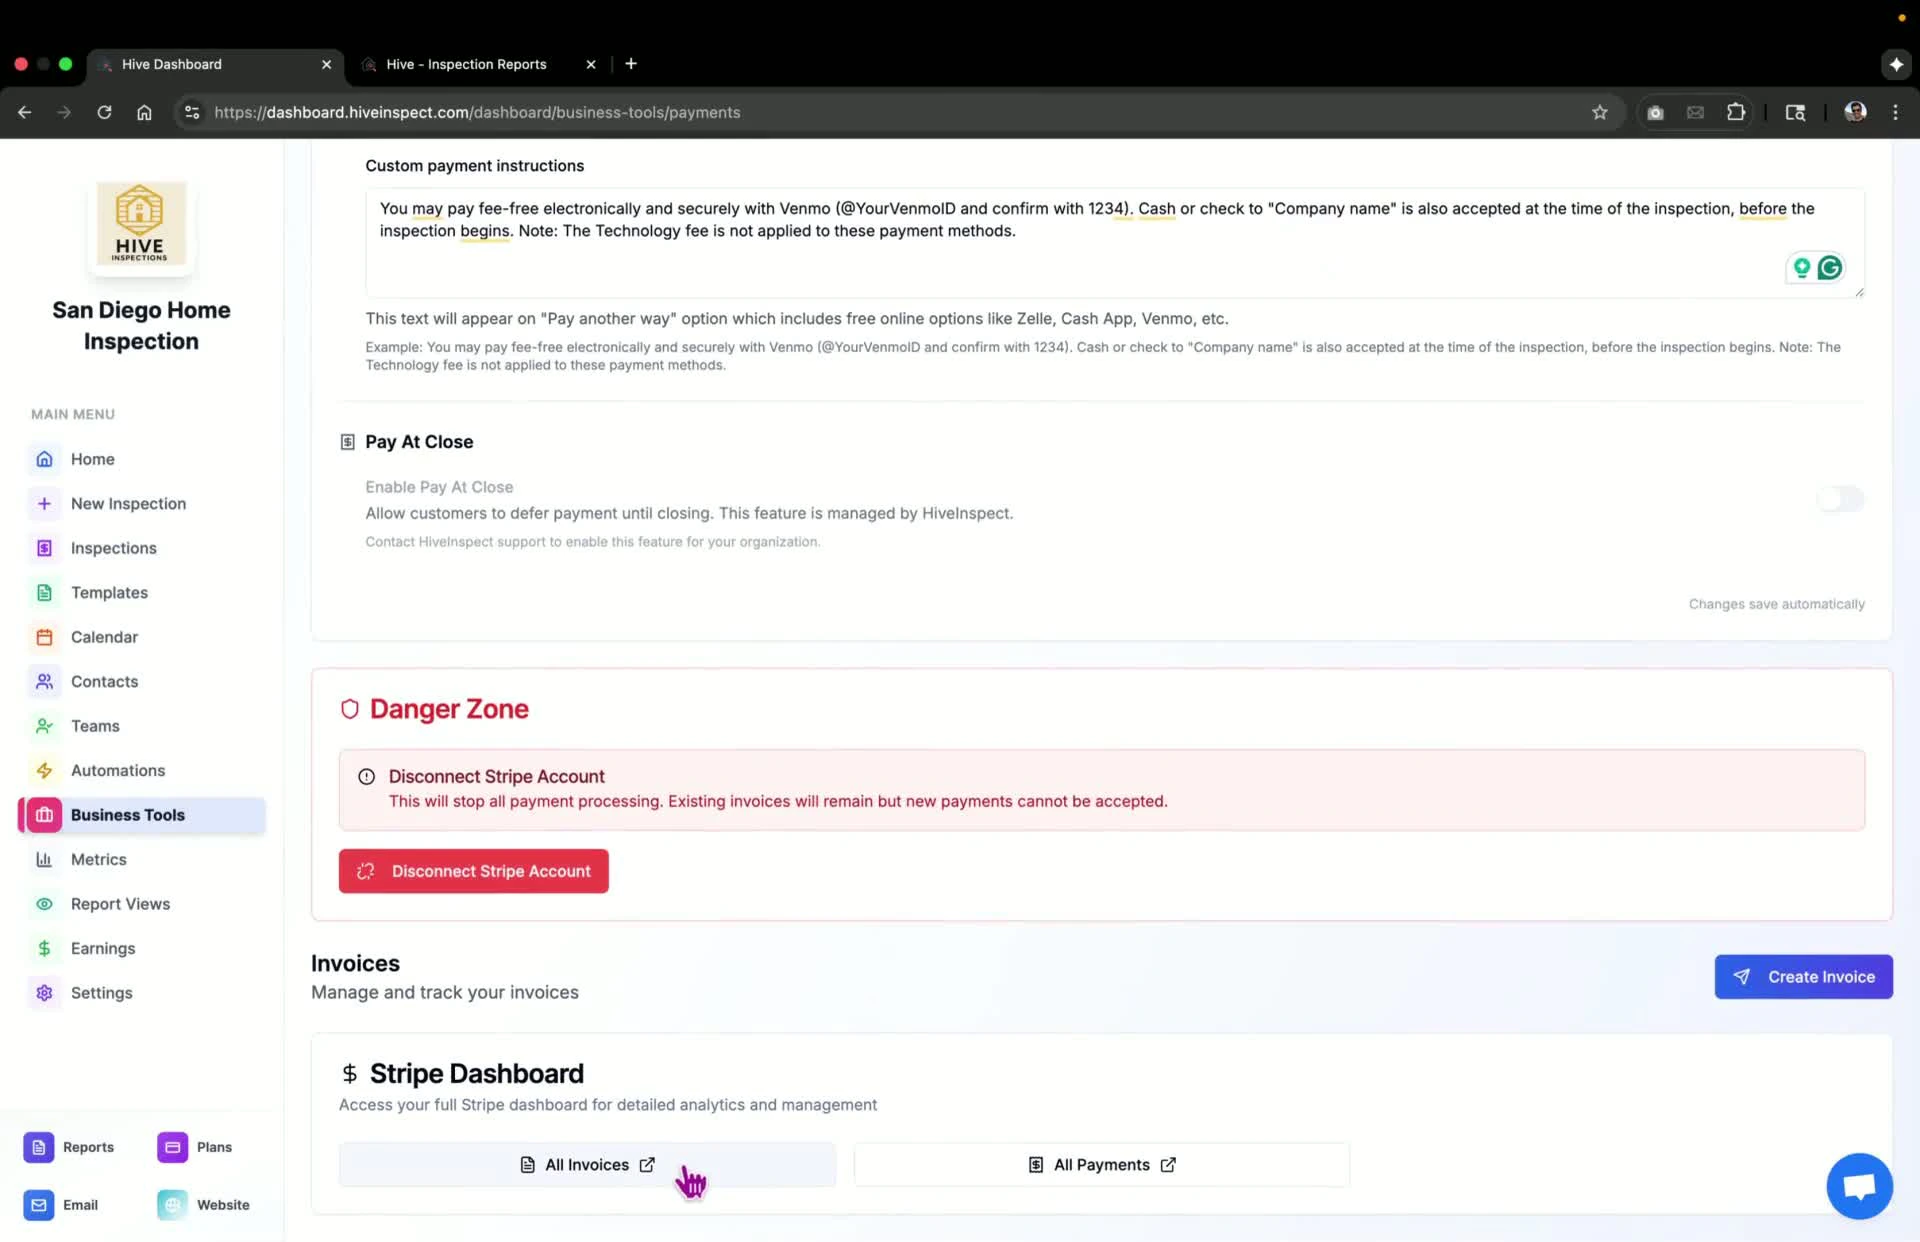Viewport: 1920px width, 1242px height.
Task: Open Reports shortcut at sidebar bottom
Action: click(69, 1147)
